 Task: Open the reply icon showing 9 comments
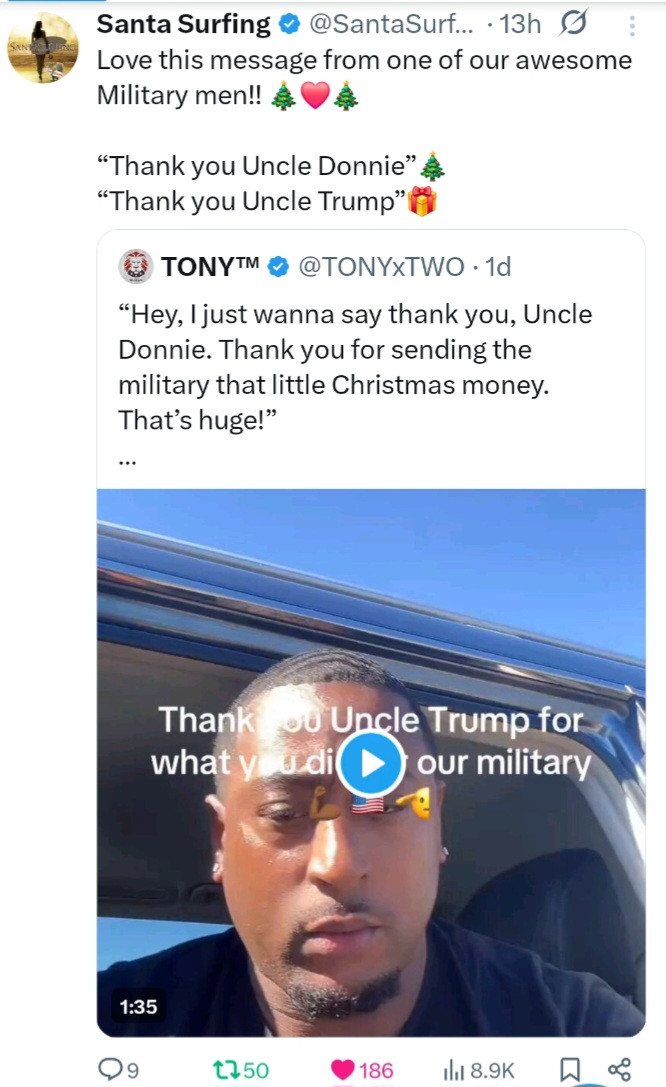pos(109,1069)
